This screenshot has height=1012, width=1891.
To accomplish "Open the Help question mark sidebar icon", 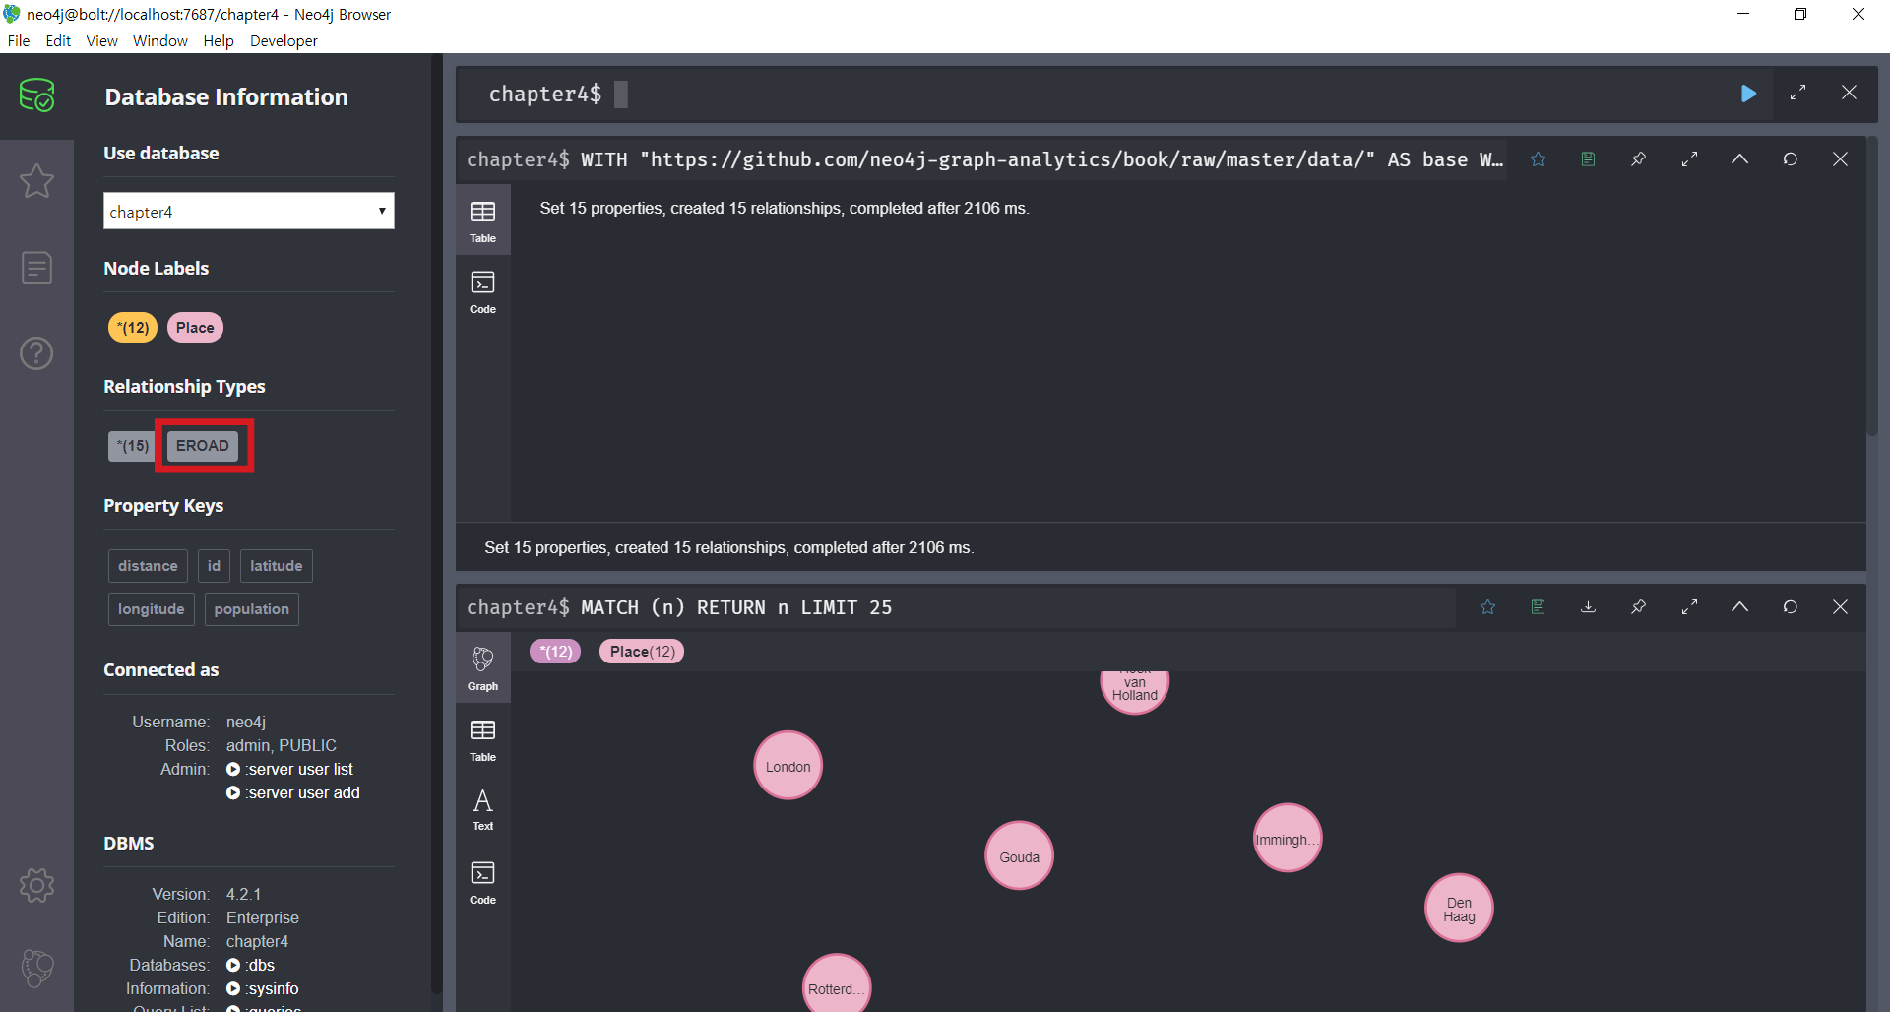I will (37, 353).
